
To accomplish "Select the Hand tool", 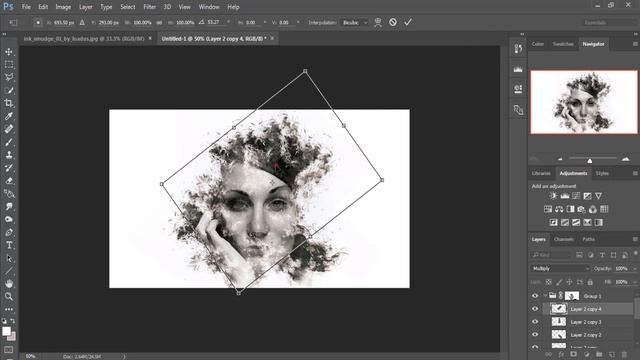I will tap(9, 284).
